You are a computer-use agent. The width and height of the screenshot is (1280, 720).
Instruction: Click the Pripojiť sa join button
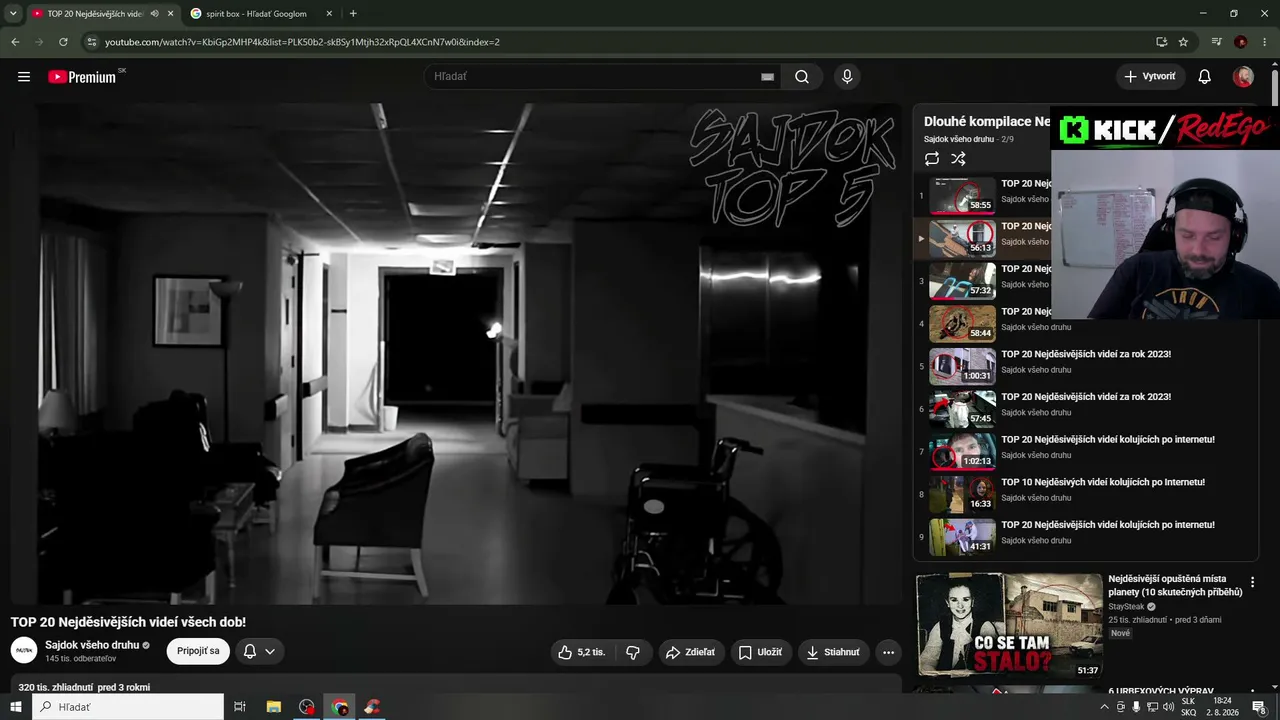tap(198, 651)
